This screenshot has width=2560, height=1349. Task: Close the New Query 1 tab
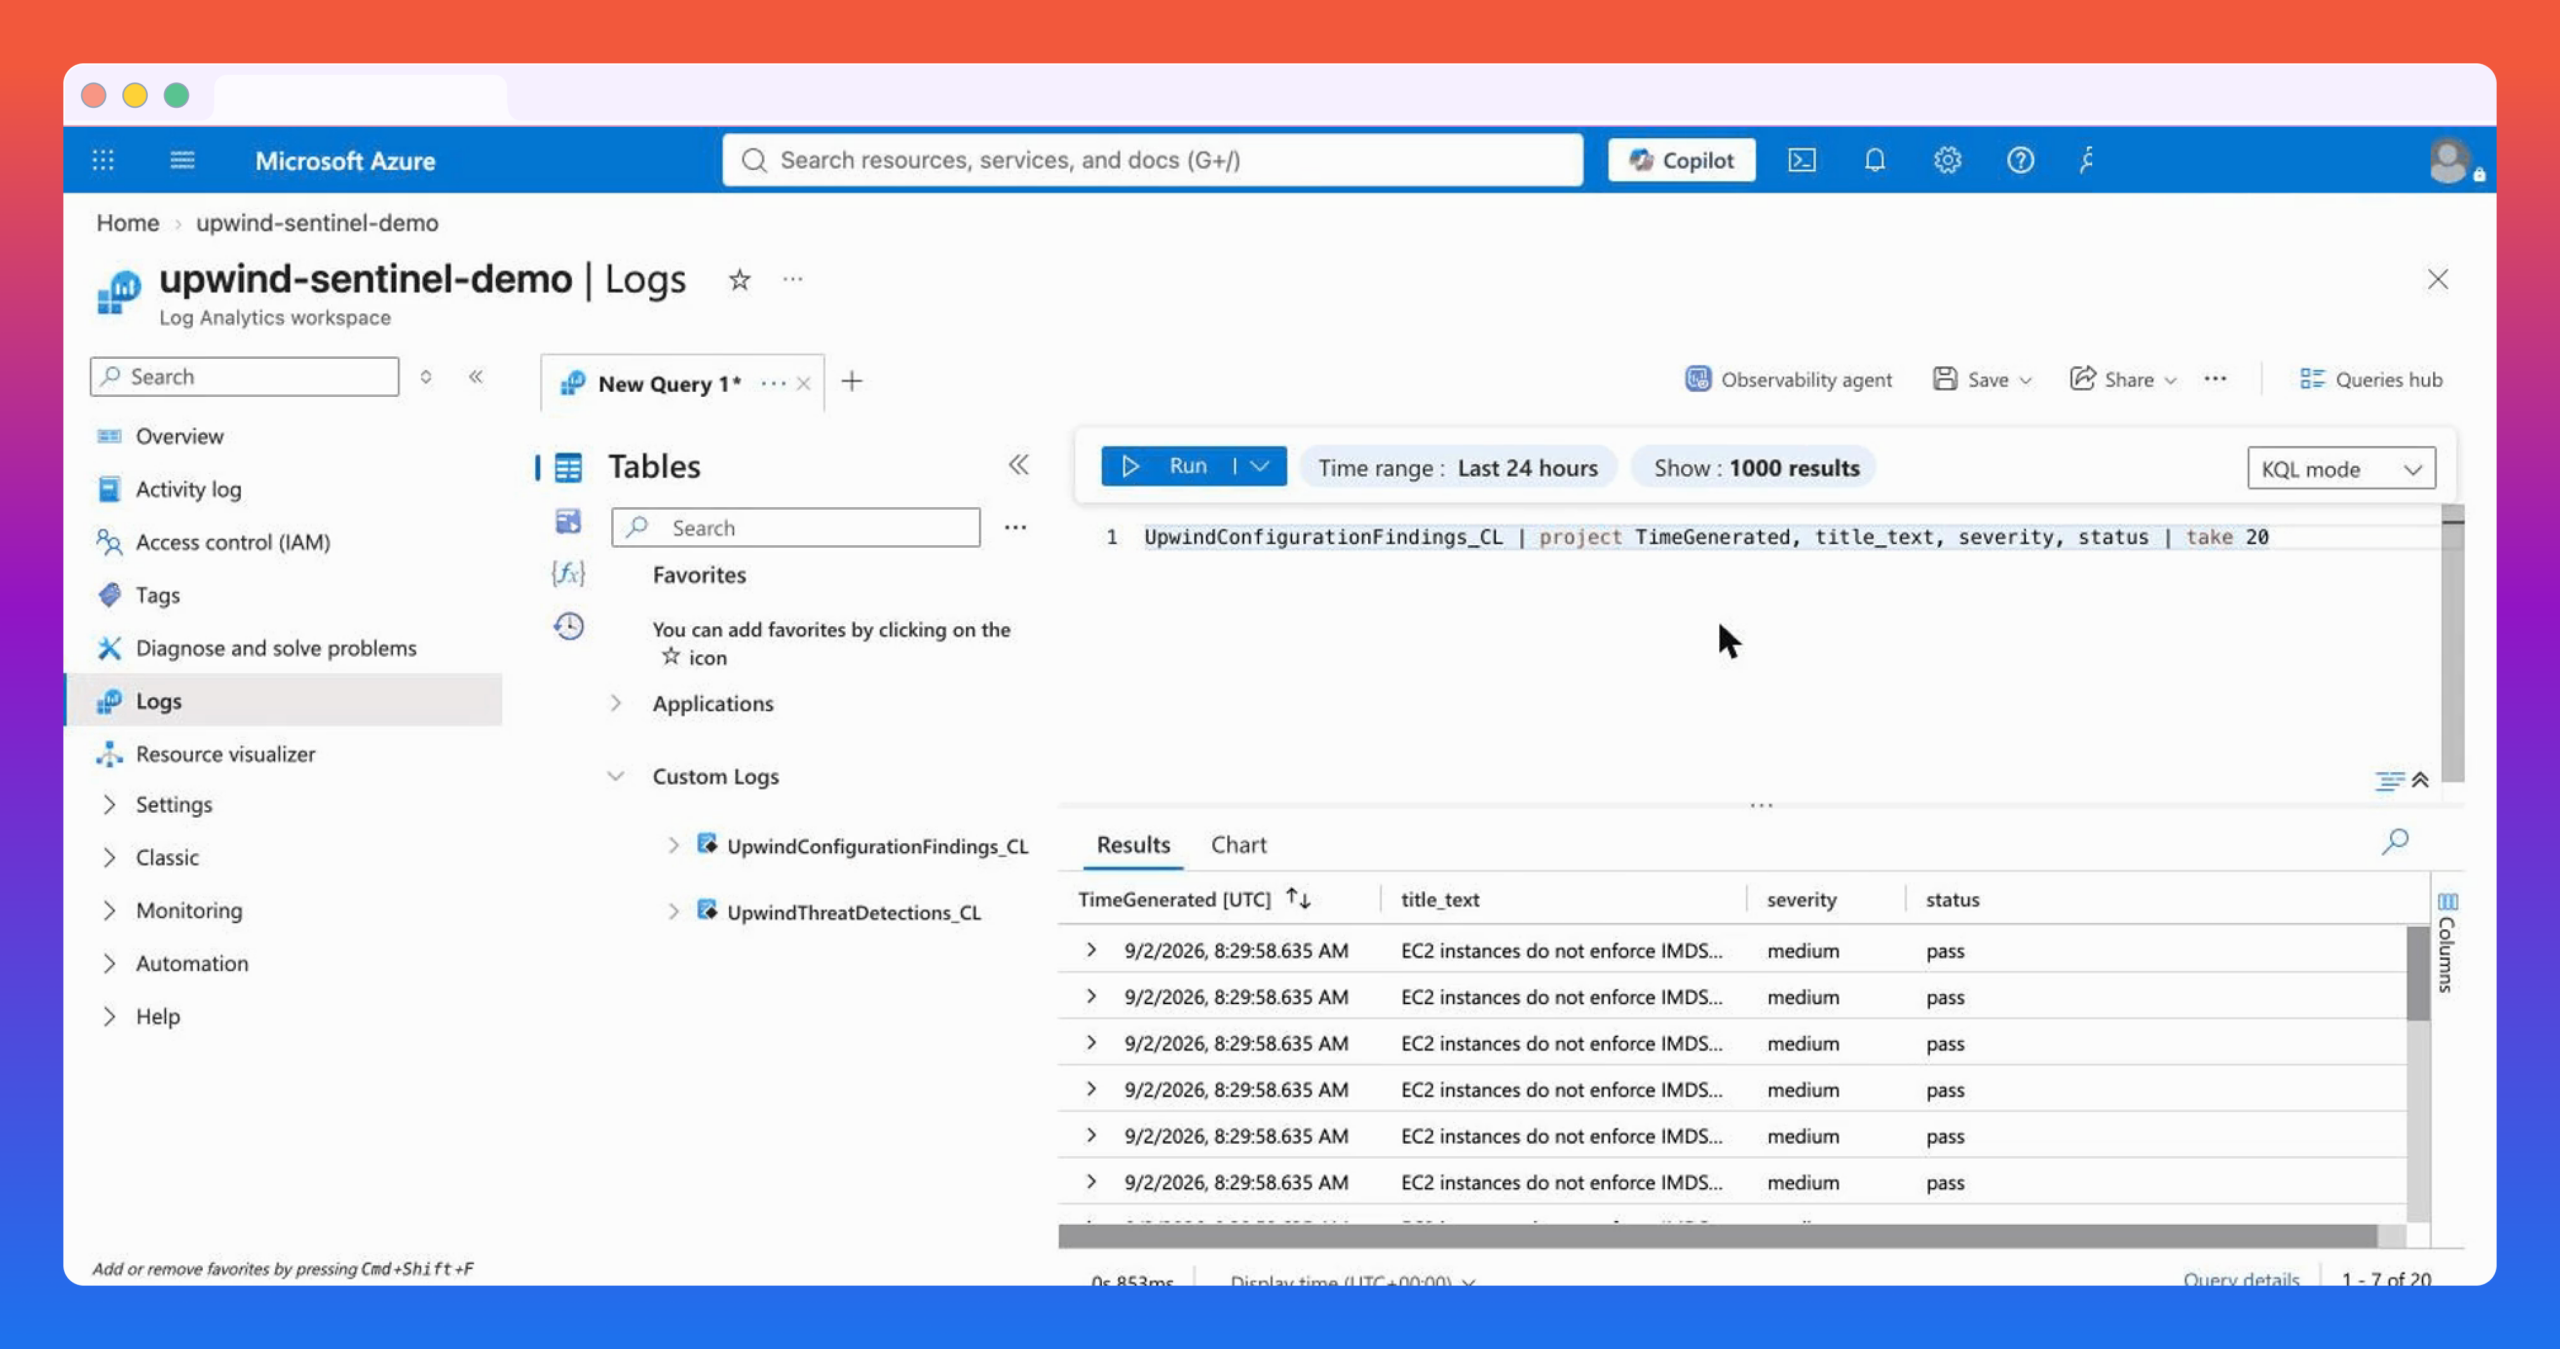[803, 384]
